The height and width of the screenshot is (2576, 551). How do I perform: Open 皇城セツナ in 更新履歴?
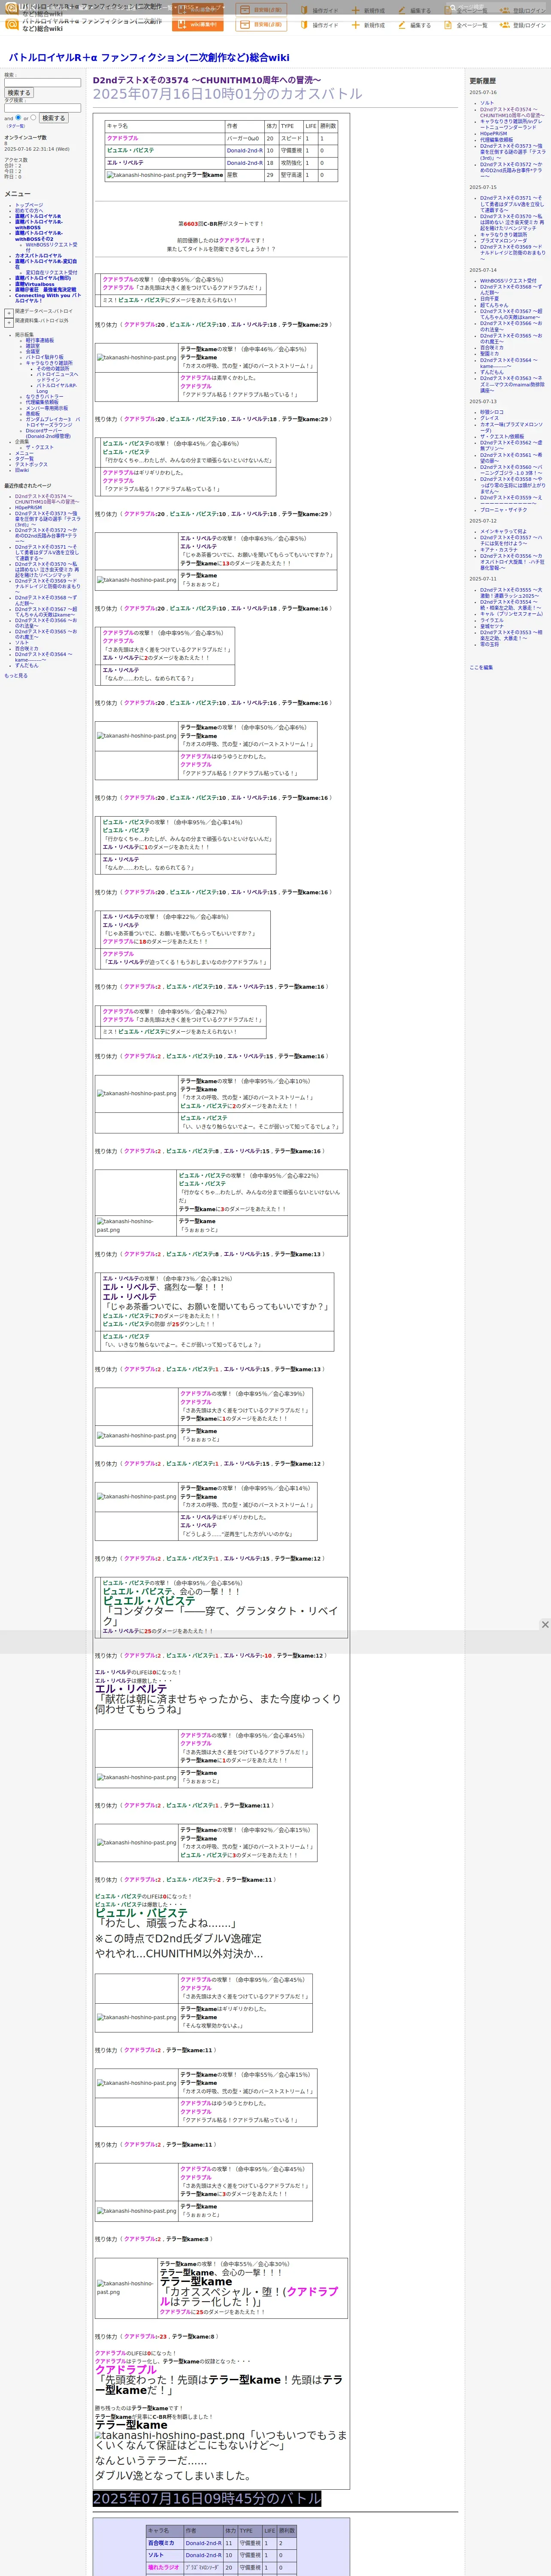click(492, 627)
